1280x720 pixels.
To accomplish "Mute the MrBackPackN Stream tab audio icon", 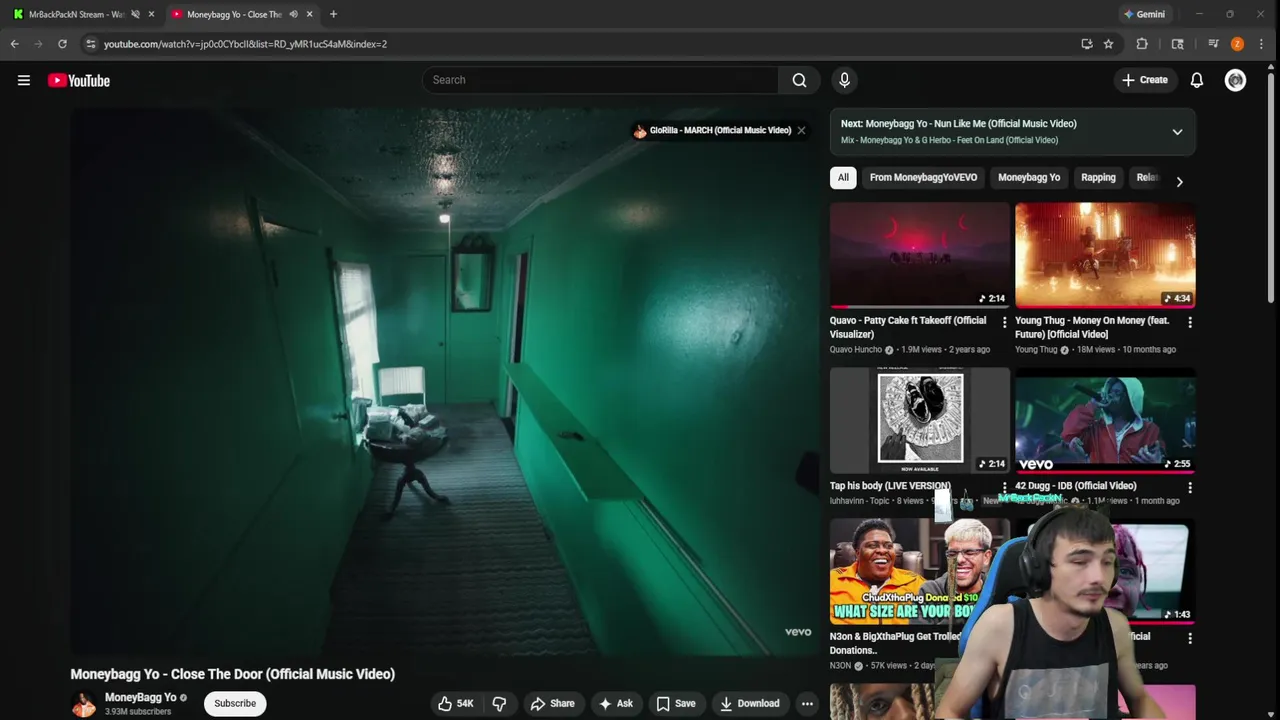I will click(135, 14).
